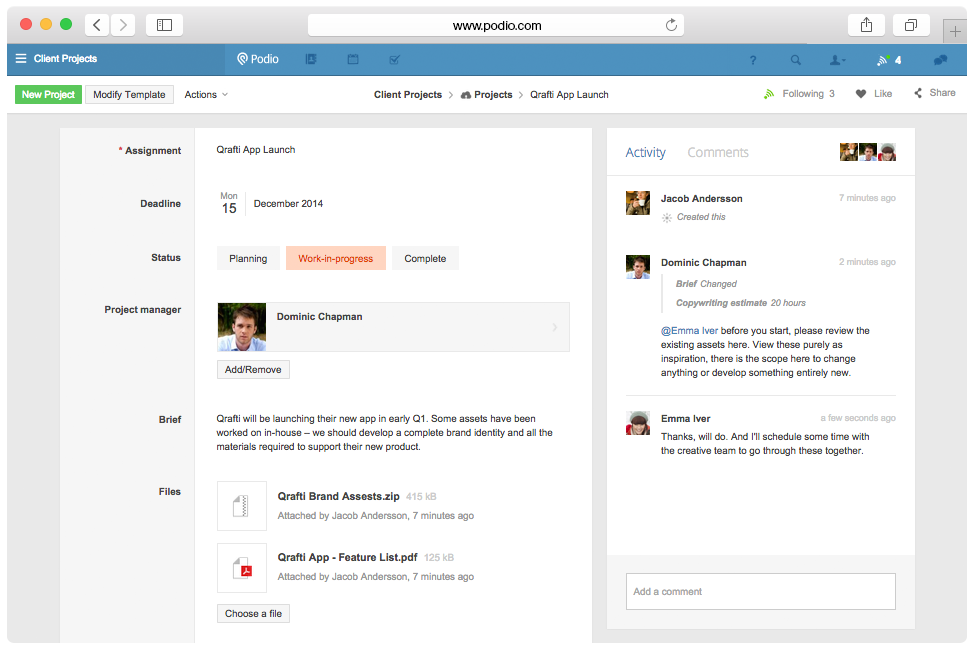Viewport: 973px width, 648px height.
Task: Click the Add a comment field
Action: coord(761,592)
